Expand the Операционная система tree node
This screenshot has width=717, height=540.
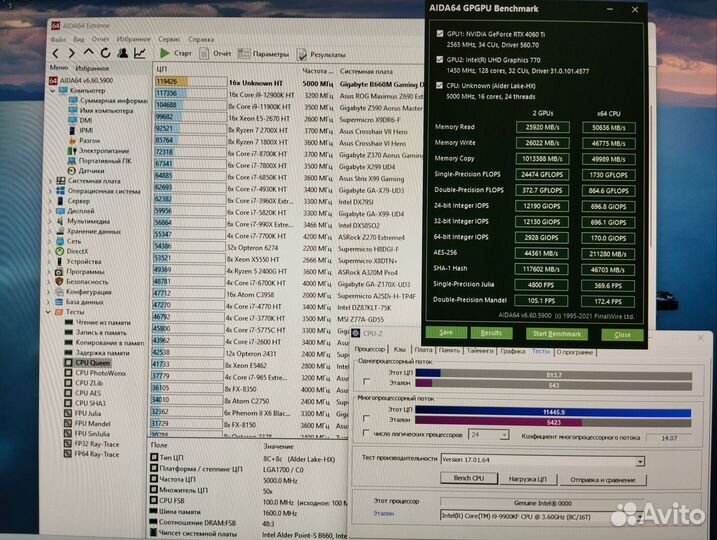[x=50, y=191]
